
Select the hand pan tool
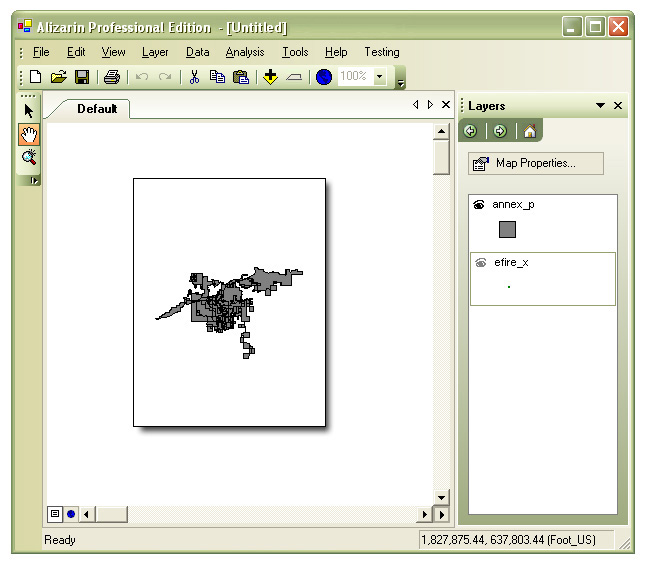[29, 134]
